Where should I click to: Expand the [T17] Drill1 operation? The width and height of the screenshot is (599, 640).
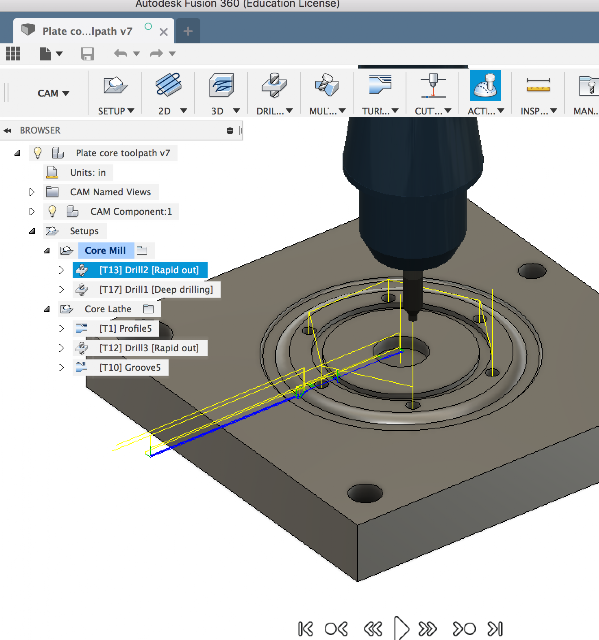61,289
